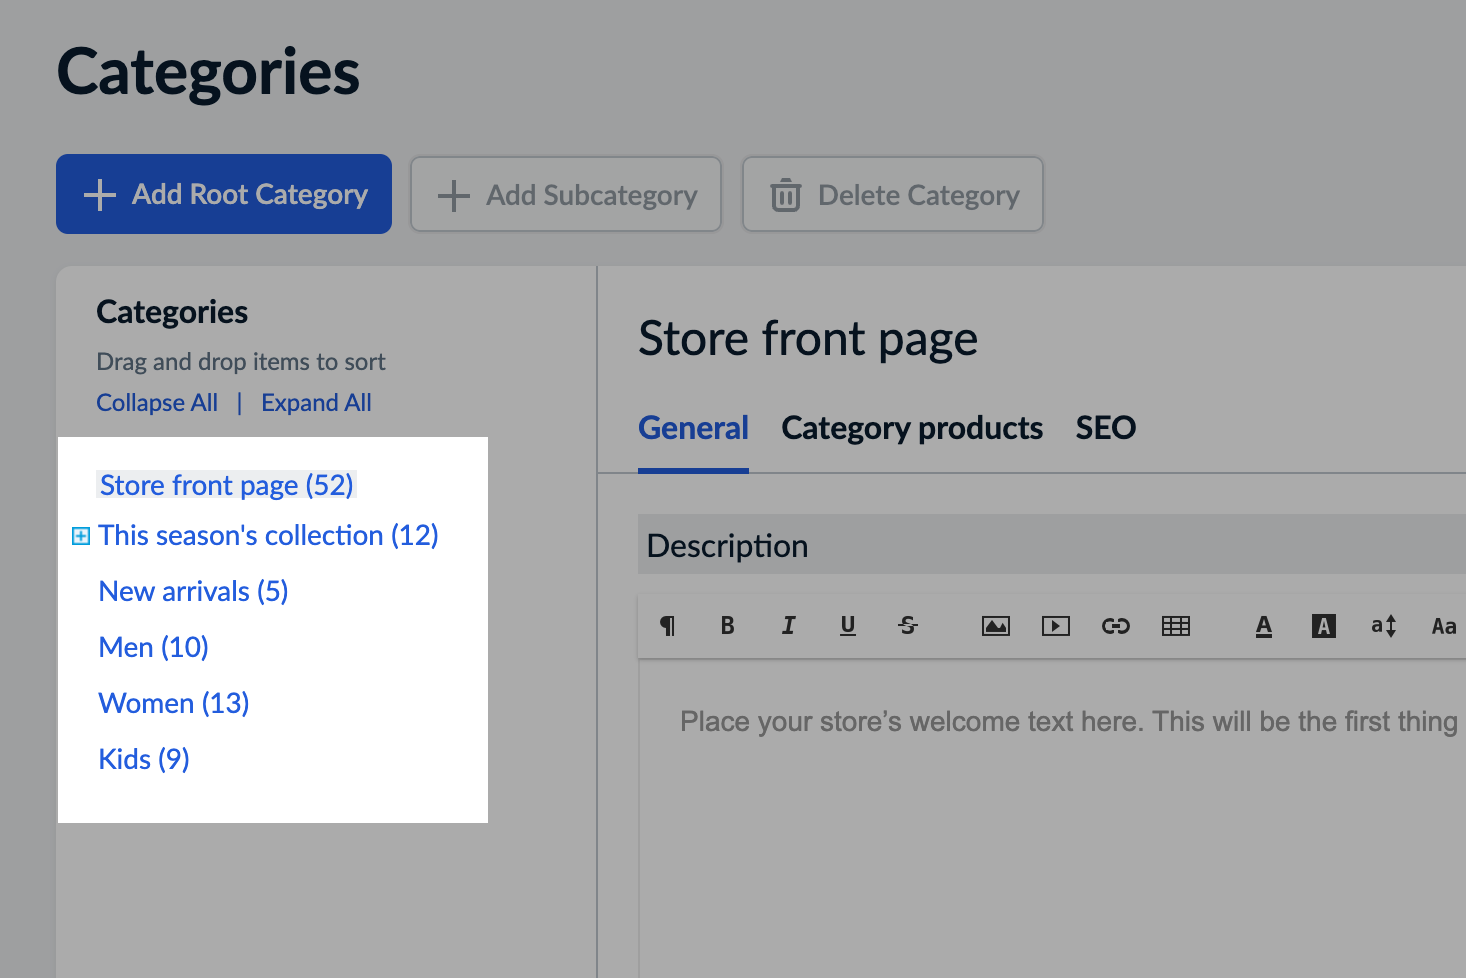
Task: Open the video embed tool
Action: click(1056, 625)
